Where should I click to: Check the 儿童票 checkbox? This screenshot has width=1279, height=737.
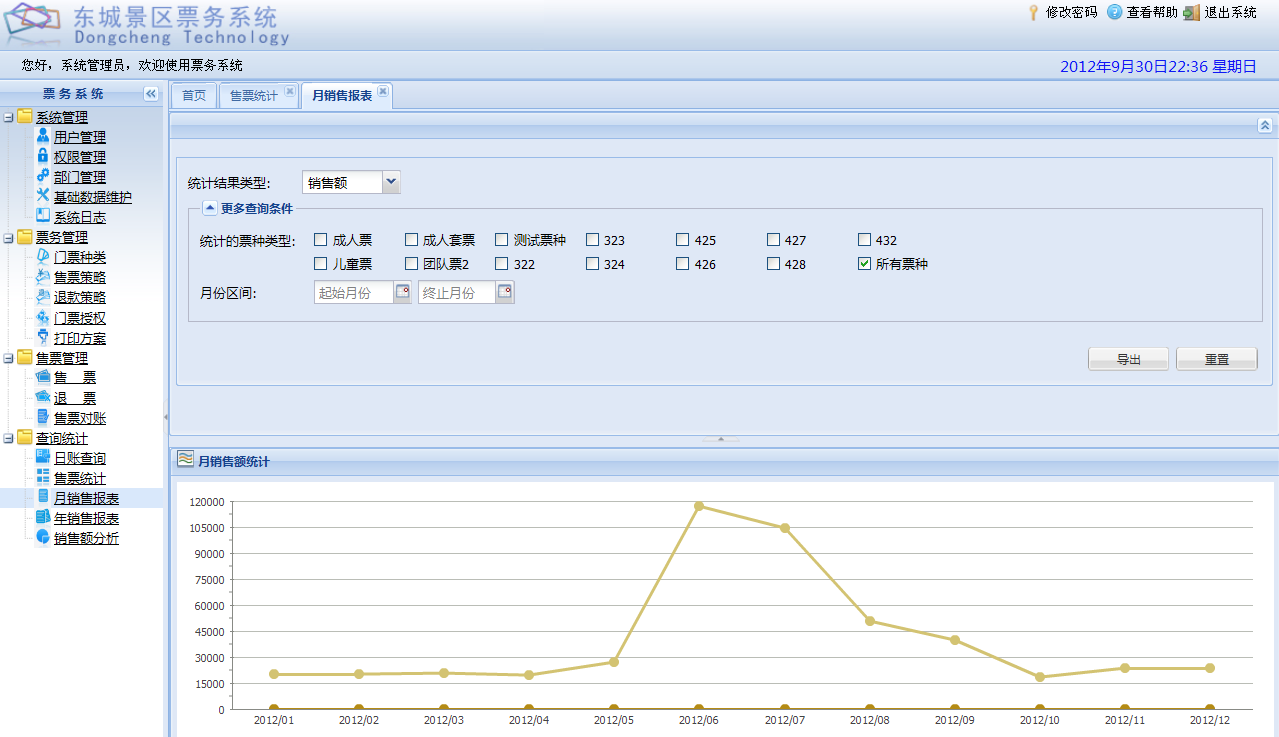tap(321, 264)
